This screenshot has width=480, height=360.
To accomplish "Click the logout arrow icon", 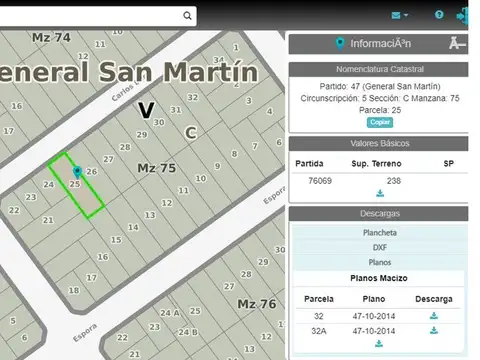I will (463, 16).
